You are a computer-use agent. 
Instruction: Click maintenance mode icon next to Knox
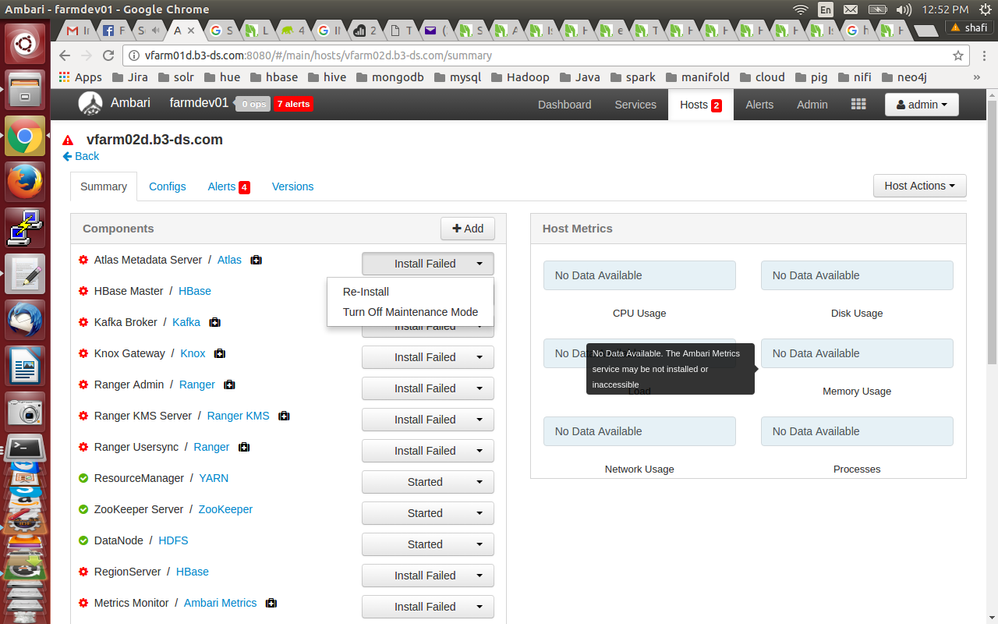[220, 353]
